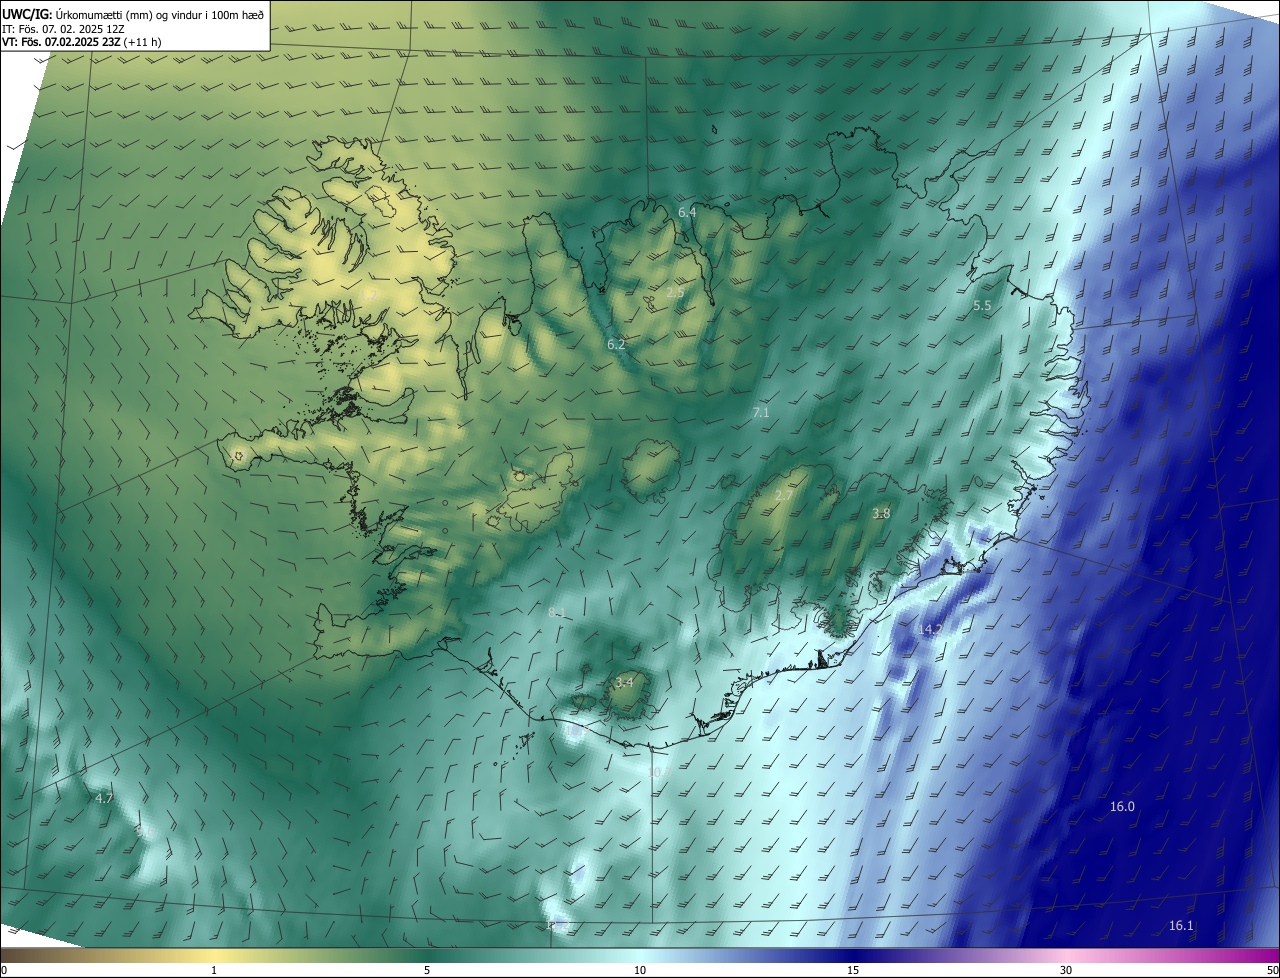Click the 15 tick on the color scale

[x=853, y=970]
